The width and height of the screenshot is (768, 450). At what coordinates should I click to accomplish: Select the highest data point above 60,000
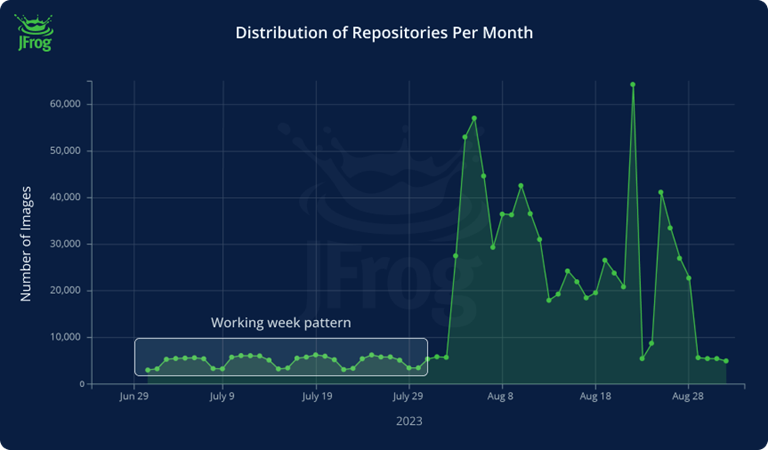[x=633, y=84]
